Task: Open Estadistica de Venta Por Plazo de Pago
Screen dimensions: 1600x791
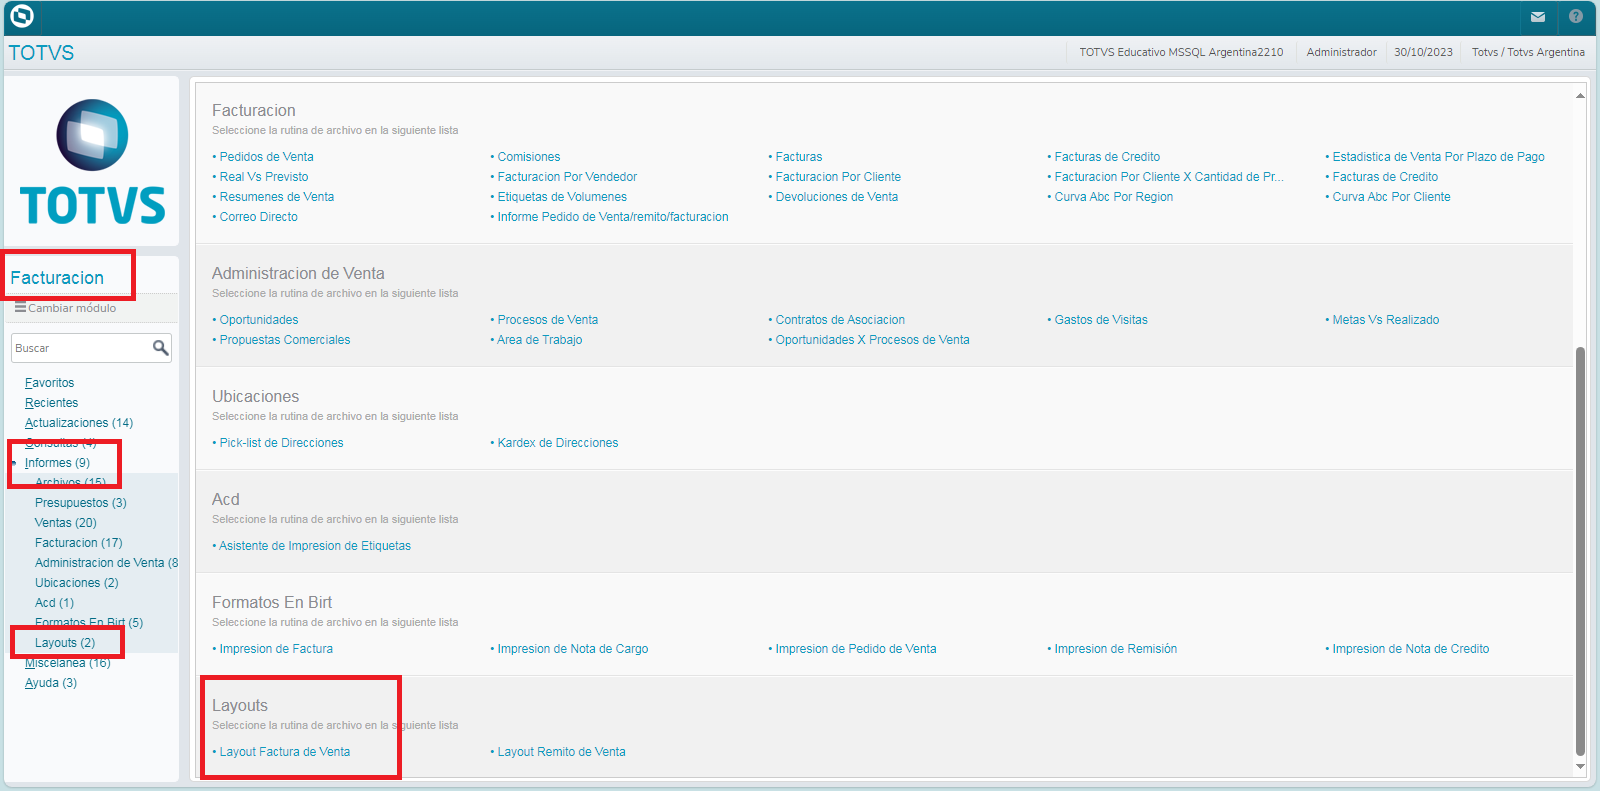Action: click(1438, 157)
